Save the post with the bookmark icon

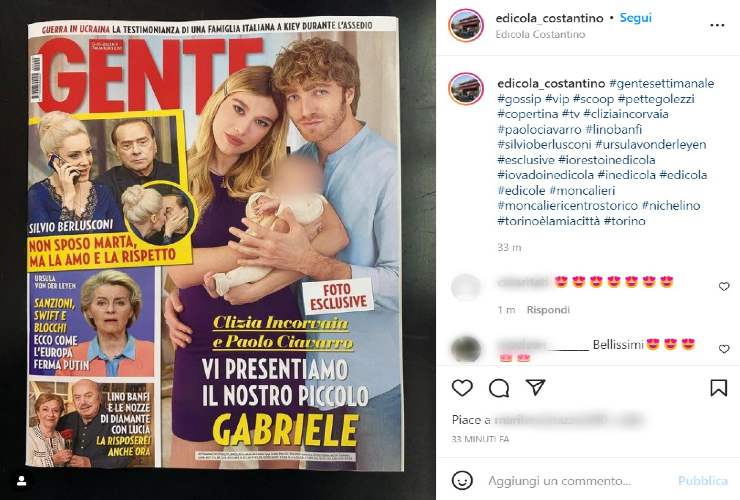click(x=718, y=388)
